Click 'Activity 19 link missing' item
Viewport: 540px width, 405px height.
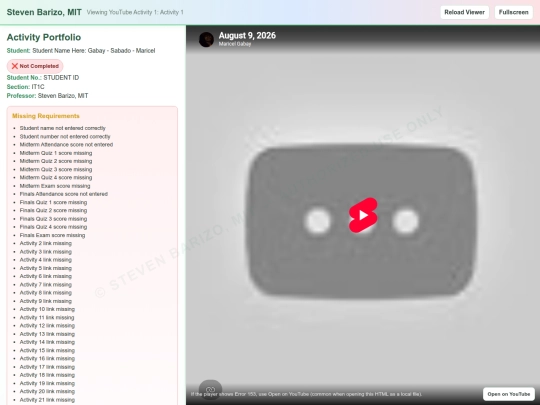click(x=47, y=383)
